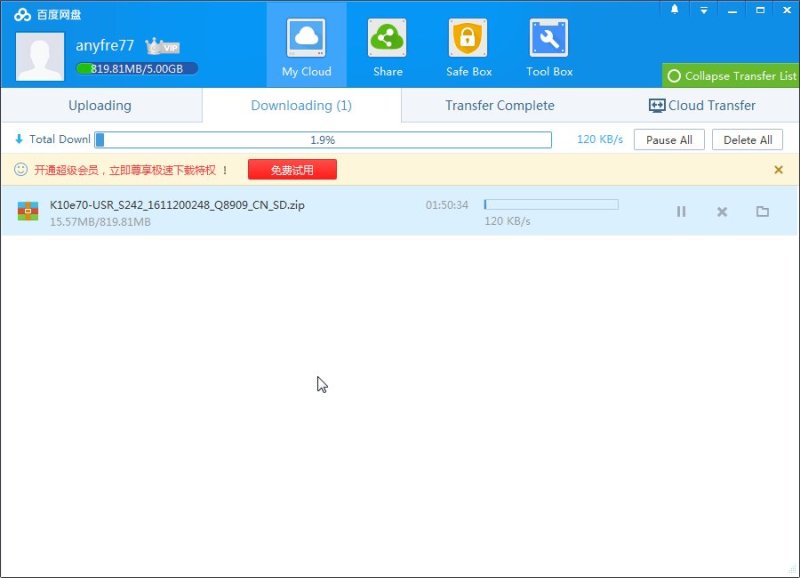The height and width of the screenshot is (578, 800).
Task: Click the smiley face icon in banner
Action: pyautogui.click(x=21, y=169)
